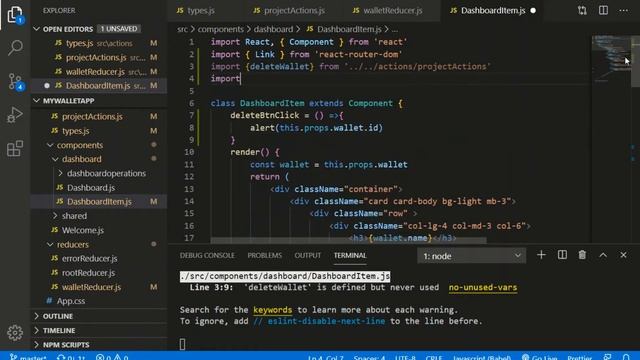
Task: Select the Terminal panel tab
Action: (x=350, y=256)
